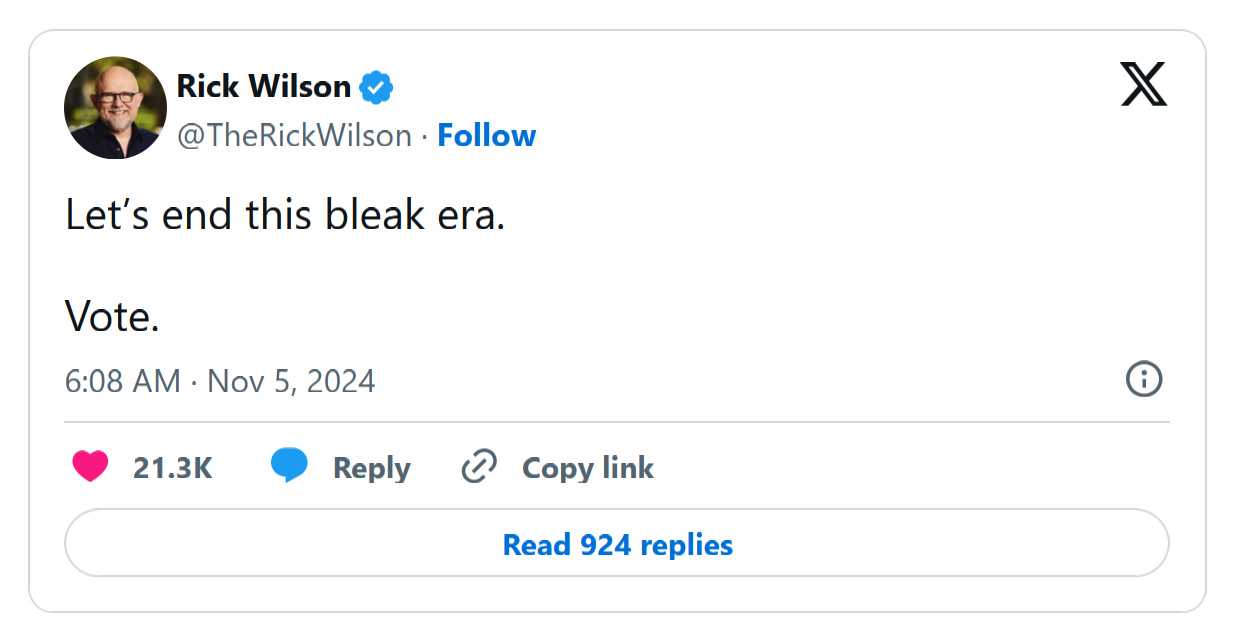Click the "Let's end this bleak era." text
Viewport: 1236px width, 632px height.
pos(285,215)
